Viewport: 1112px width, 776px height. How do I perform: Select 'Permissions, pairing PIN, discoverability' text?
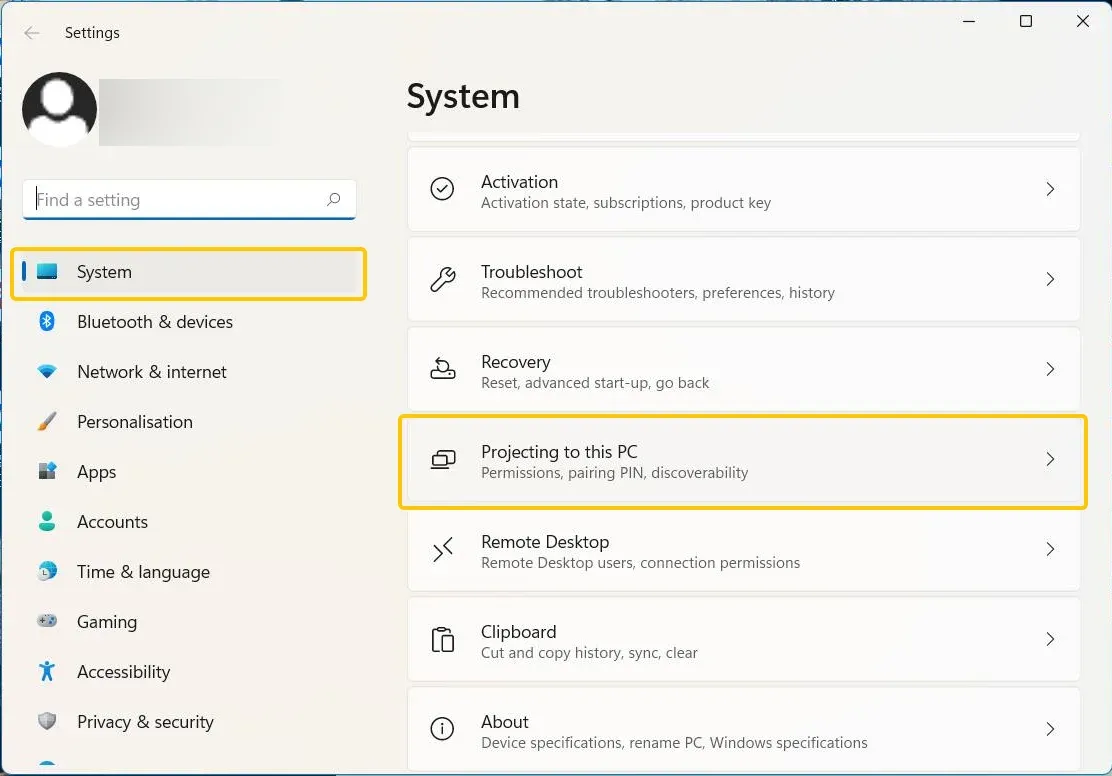pos(614,472)
